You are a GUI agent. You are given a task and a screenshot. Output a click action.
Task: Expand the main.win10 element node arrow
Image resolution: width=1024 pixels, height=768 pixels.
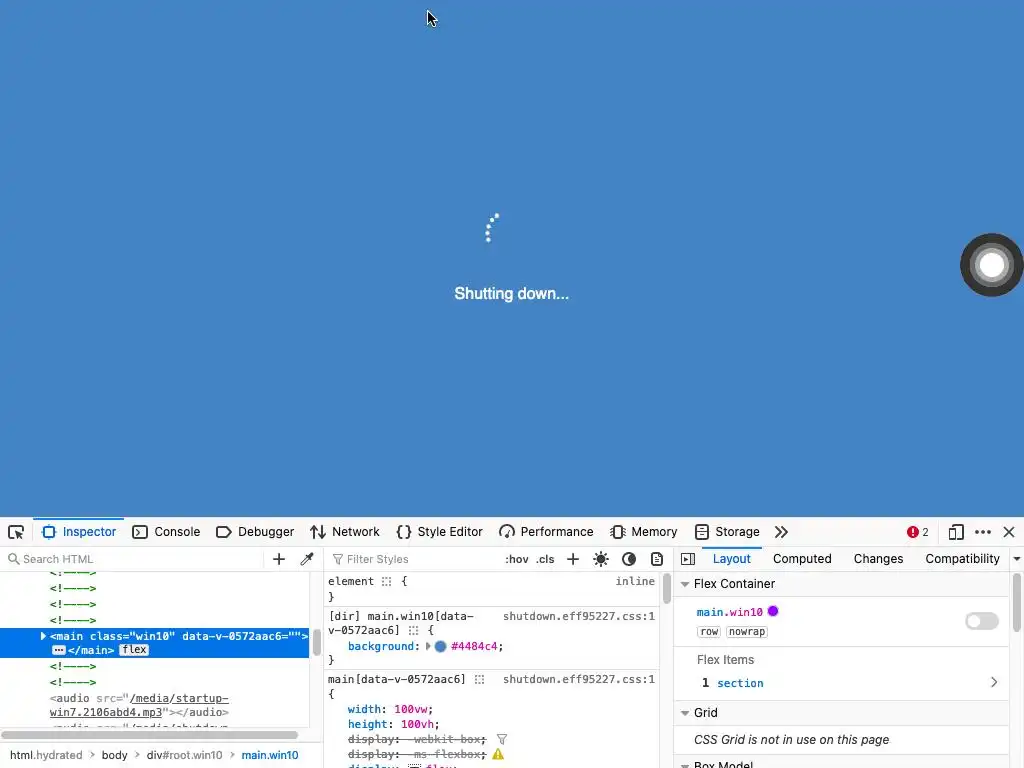[x=43, y=636]
